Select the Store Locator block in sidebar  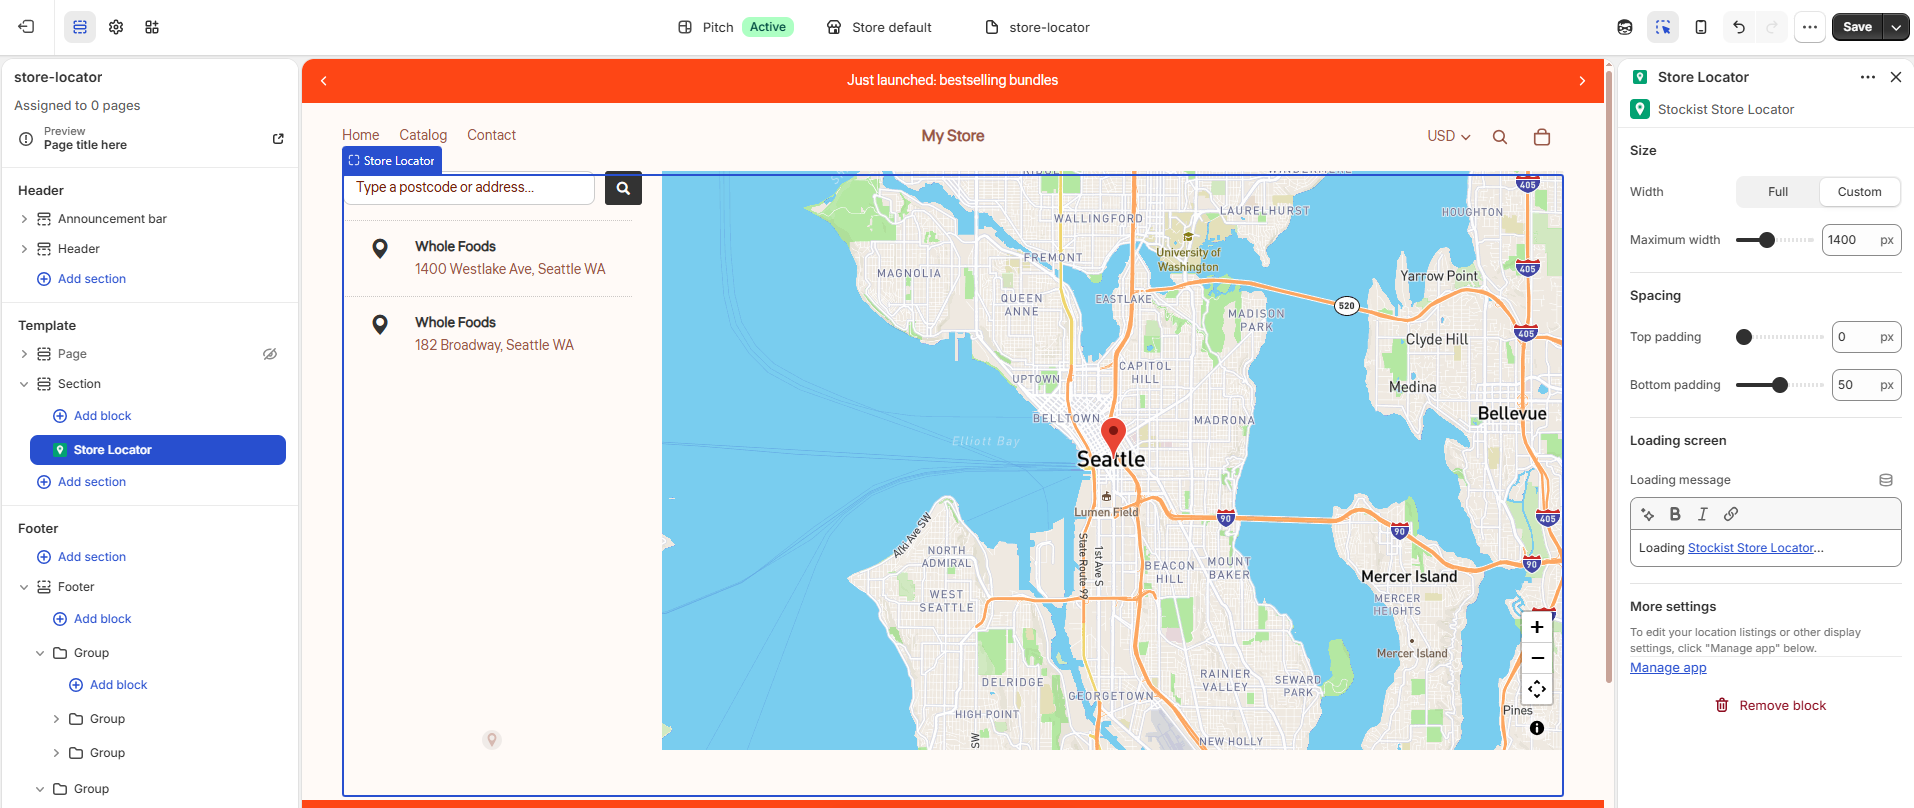click(158, 450)
